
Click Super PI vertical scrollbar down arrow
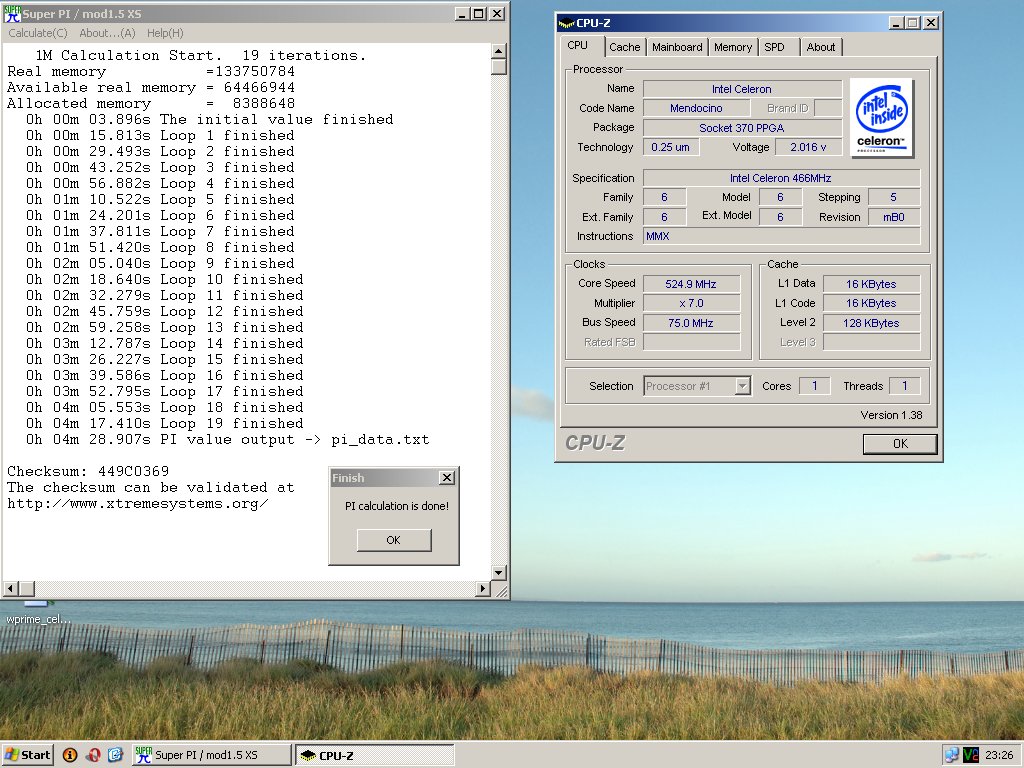tap(499, 573)
